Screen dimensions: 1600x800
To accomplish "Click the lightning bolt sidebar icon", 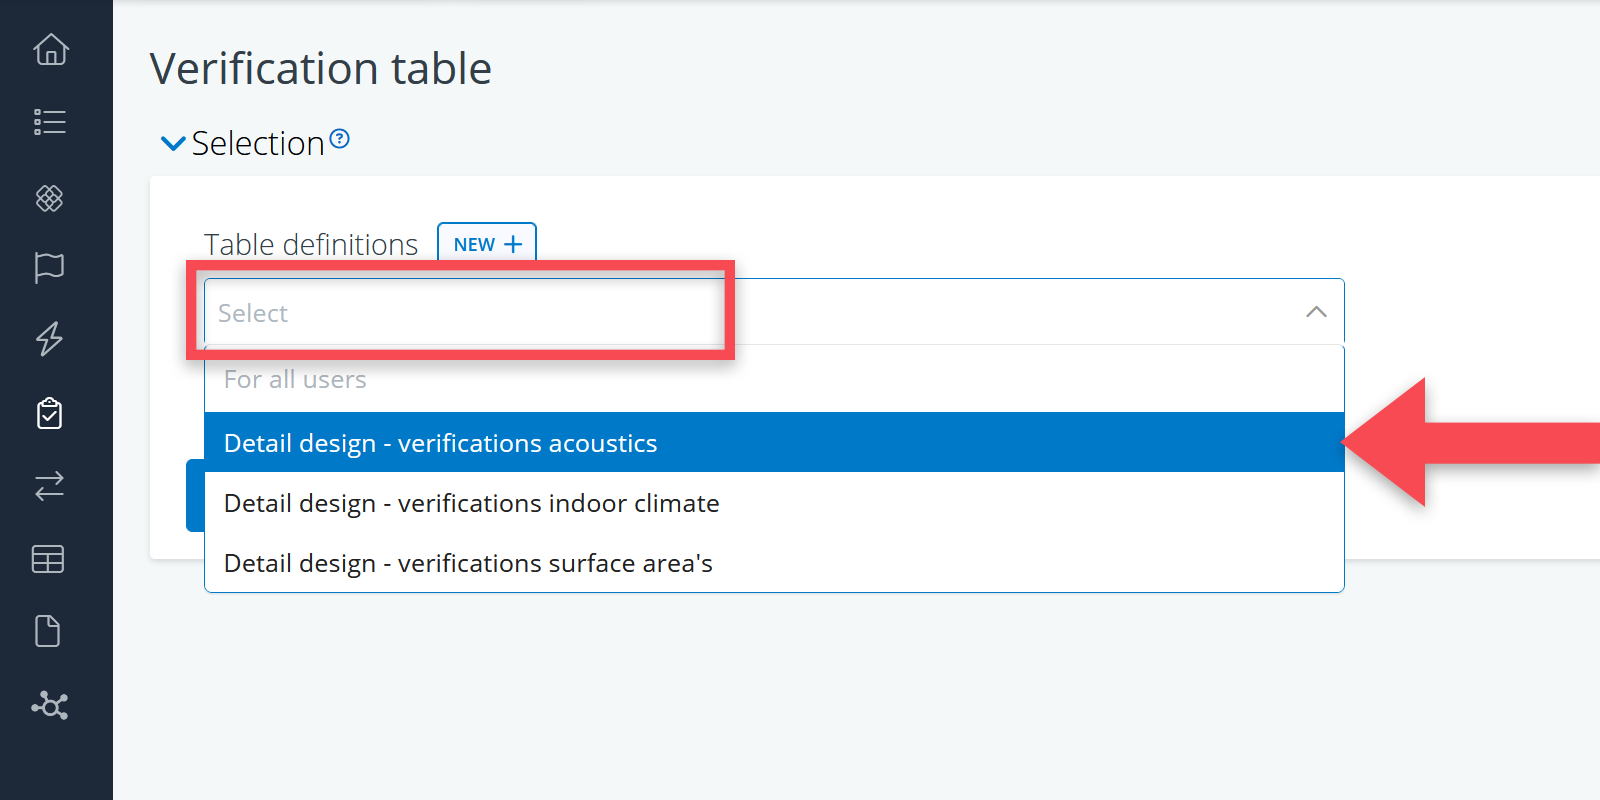I will [x=50, y=339].
